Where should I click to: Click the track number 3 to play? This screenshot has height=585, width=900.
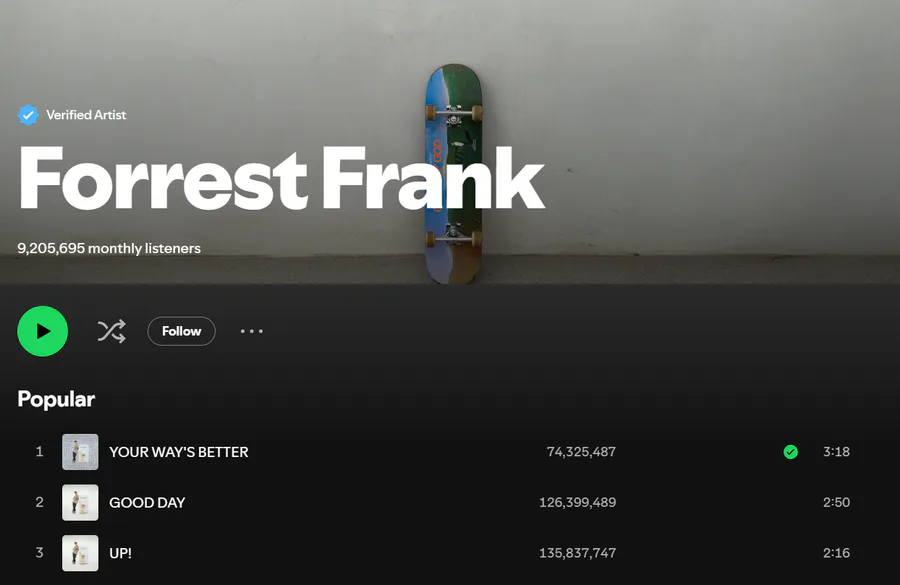[x=39, y=552]
